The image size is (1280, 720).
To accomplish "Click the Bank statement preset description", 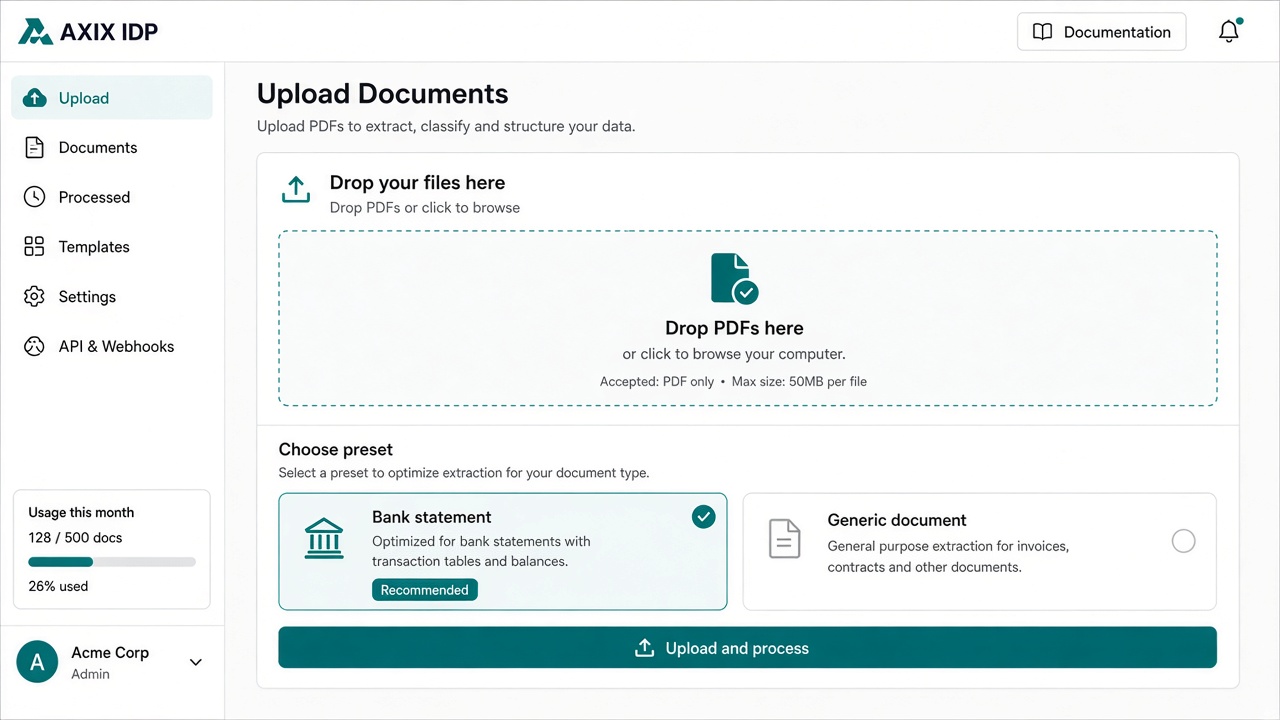I will pos(481,551).
